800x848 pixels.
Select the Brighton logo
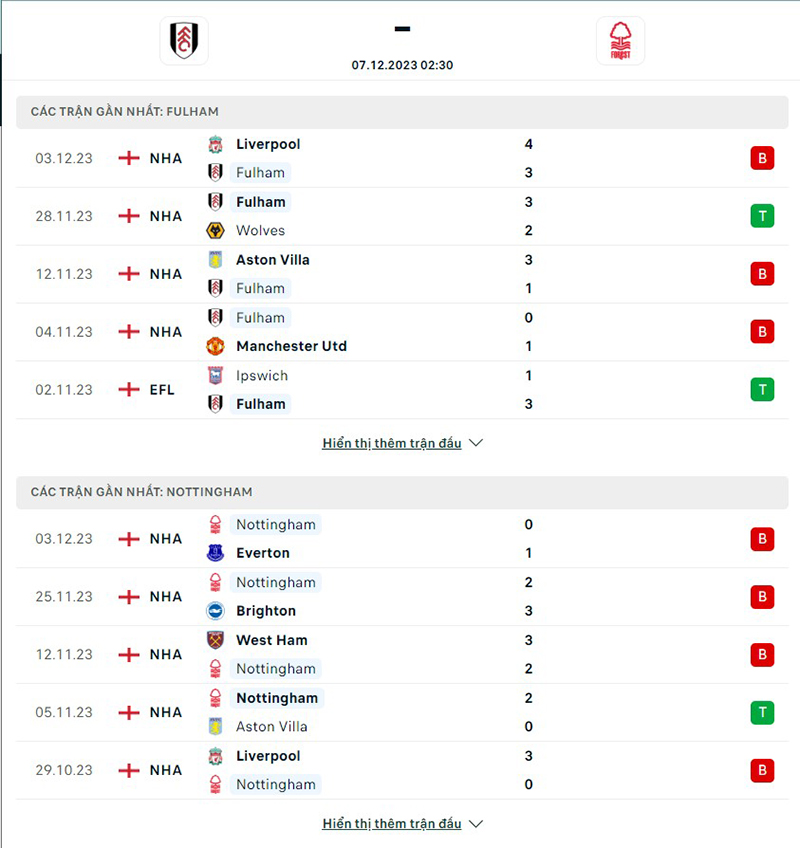click(x=215, y=610)
